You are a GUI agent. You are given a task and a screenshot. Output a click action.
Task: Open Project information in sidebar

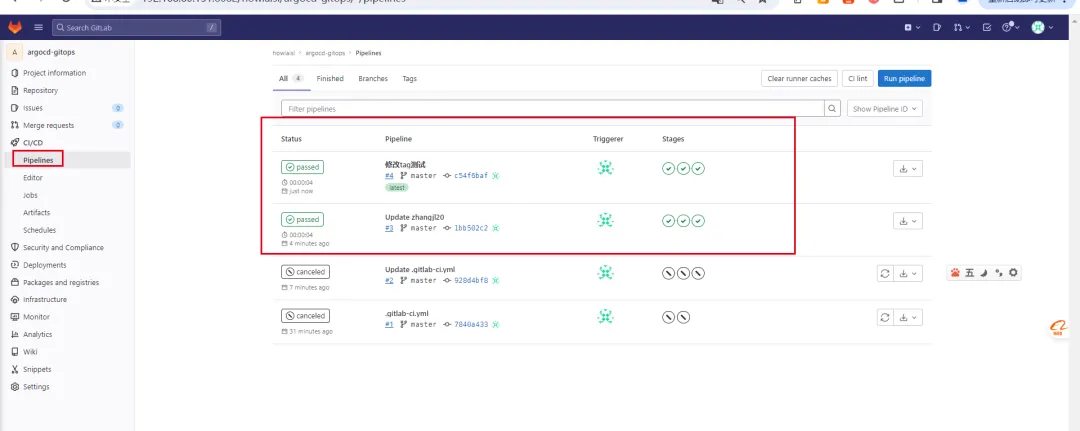click(x=54, y=73)
